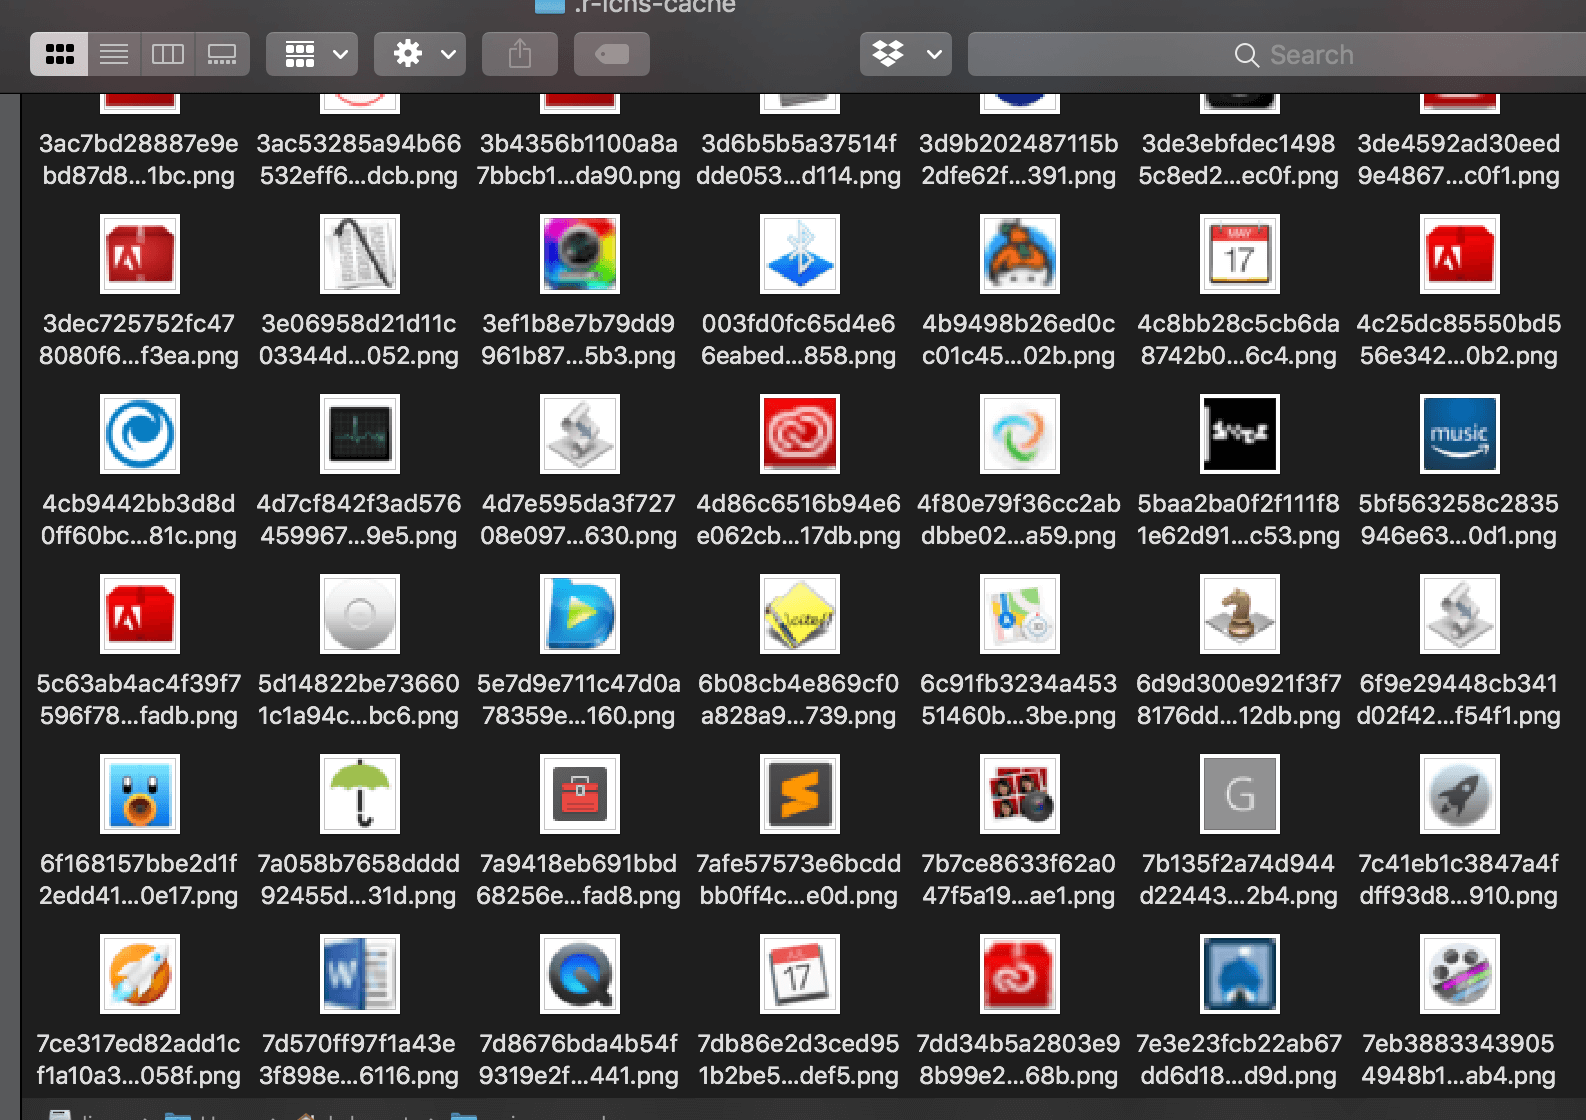Select the Sublime Text icon file
The width and height of the screenshot is (1586, 1120).
799,794
